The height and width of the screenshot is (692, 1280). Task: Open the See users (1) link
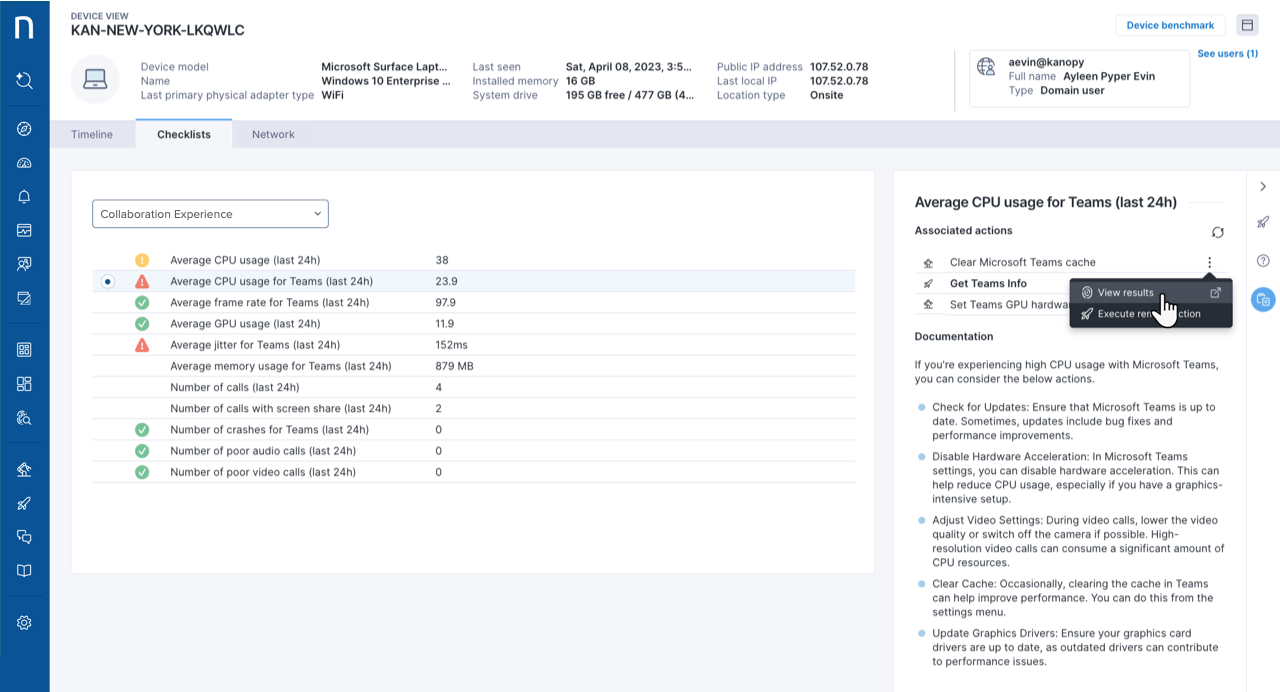1227,53
